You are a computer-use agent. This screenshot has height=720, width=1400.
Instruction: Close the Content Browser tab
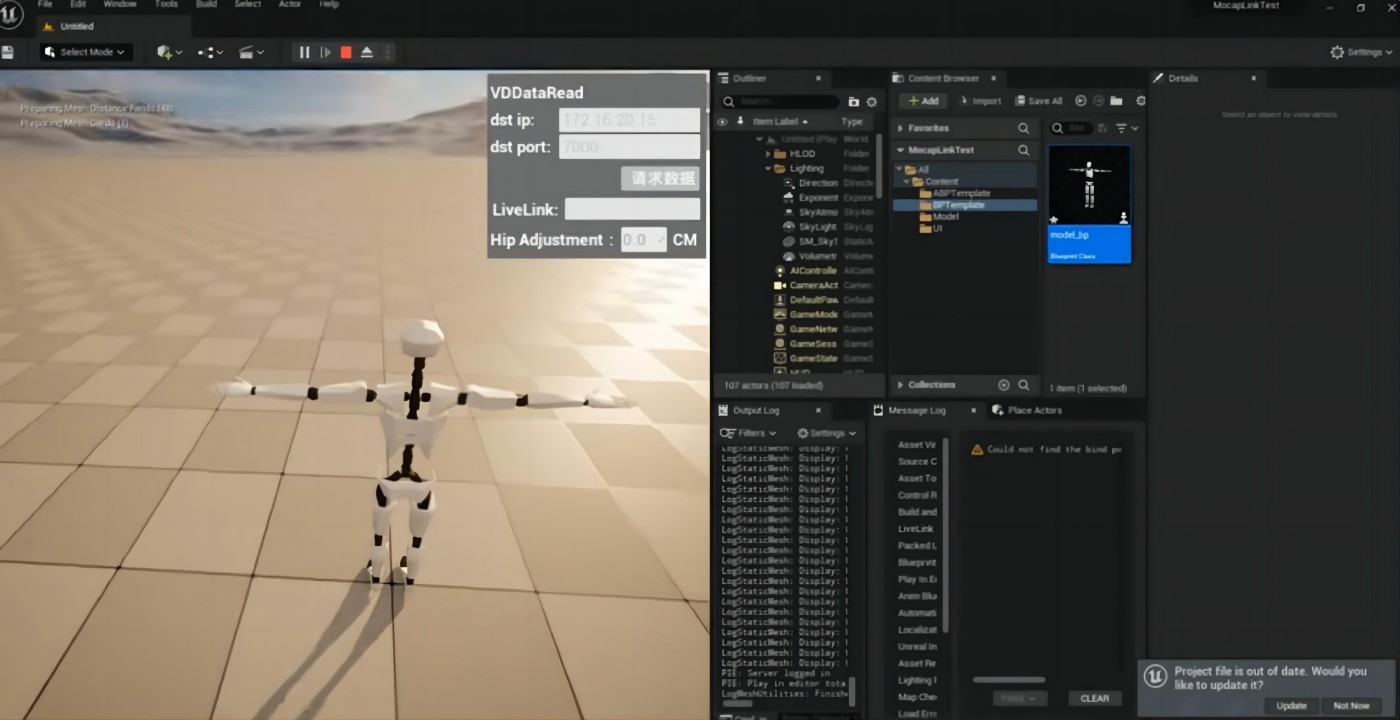991,78
